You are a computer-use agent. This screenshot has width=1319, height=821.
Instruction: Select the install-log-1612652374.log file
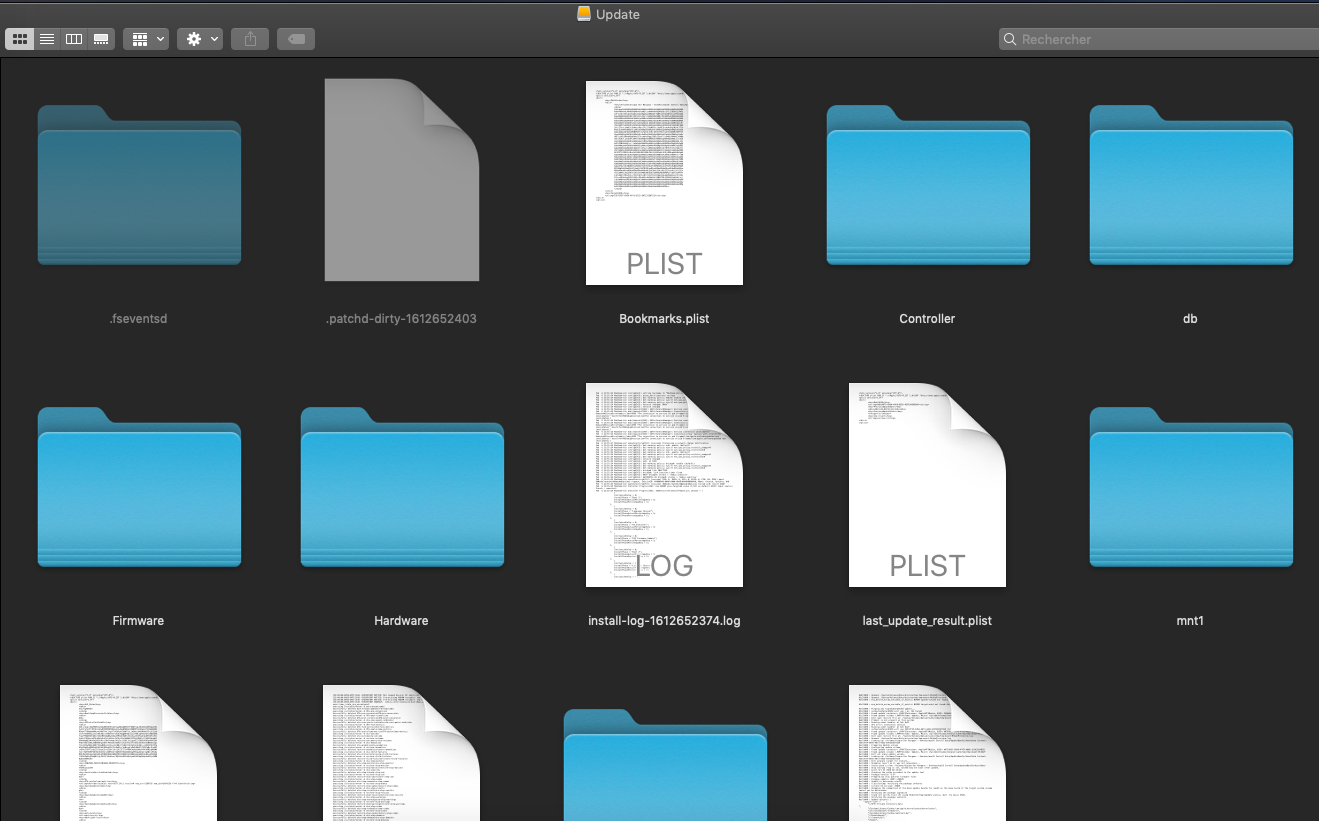tap(664, 485)
